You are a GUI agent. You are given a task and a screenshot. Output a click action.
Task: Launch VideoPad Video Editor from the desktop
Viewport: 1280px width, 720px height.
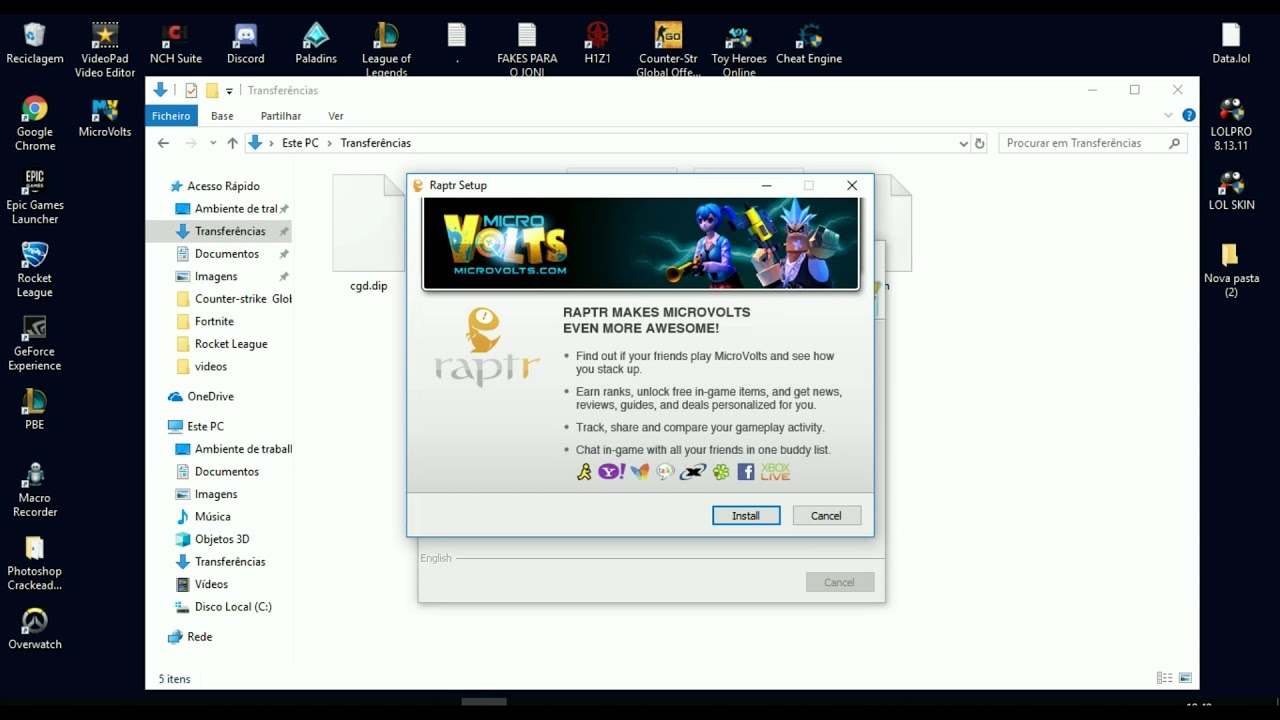point(105,50)
